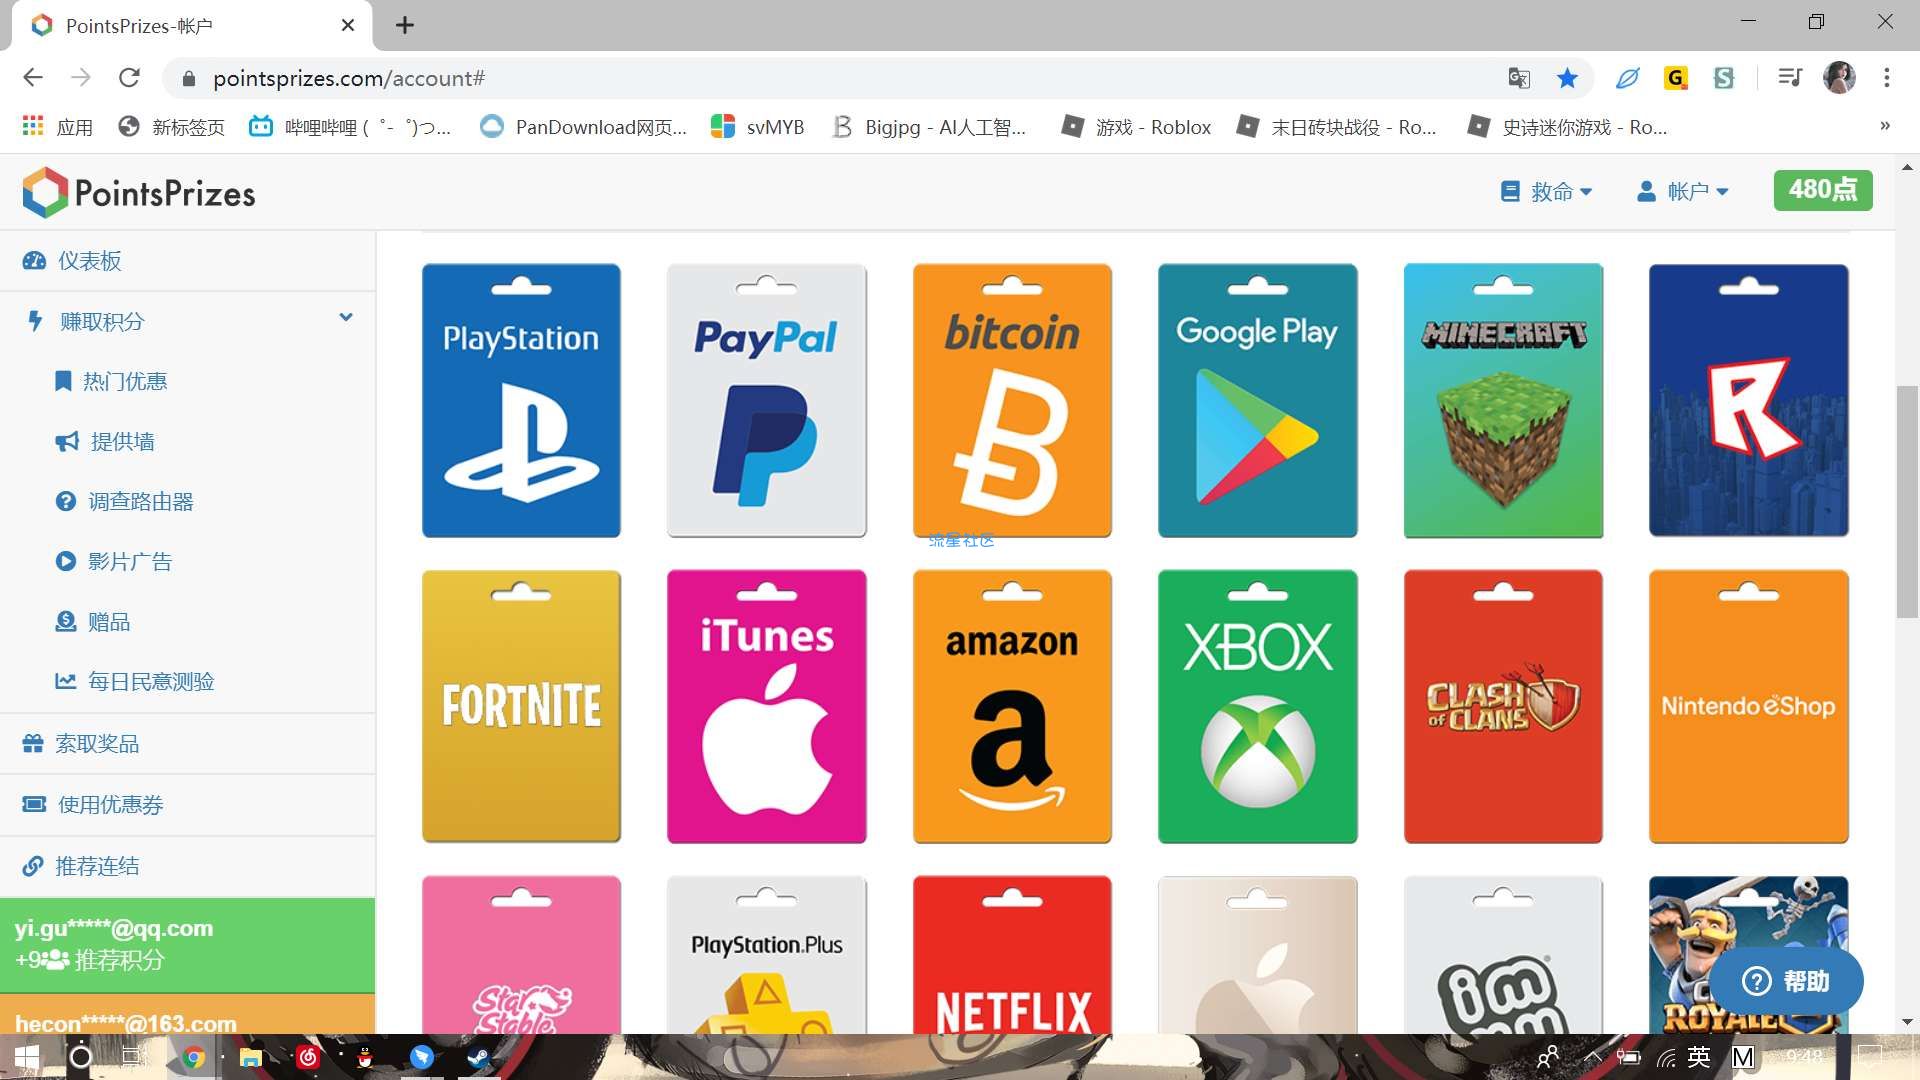Open the svMYB bookmark
The width and height of the screenshot is (1920, 1080).
pyautogui.click(x=757, y=127)
